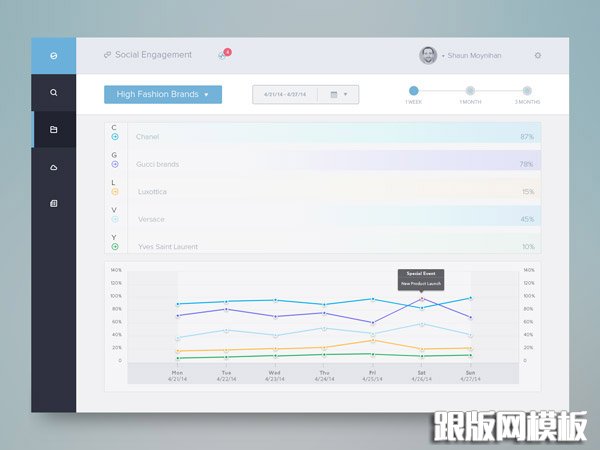This screenshot has height=450, width=600.
Task: Open notifications with the red badge
Action: (x=224, y=54)
